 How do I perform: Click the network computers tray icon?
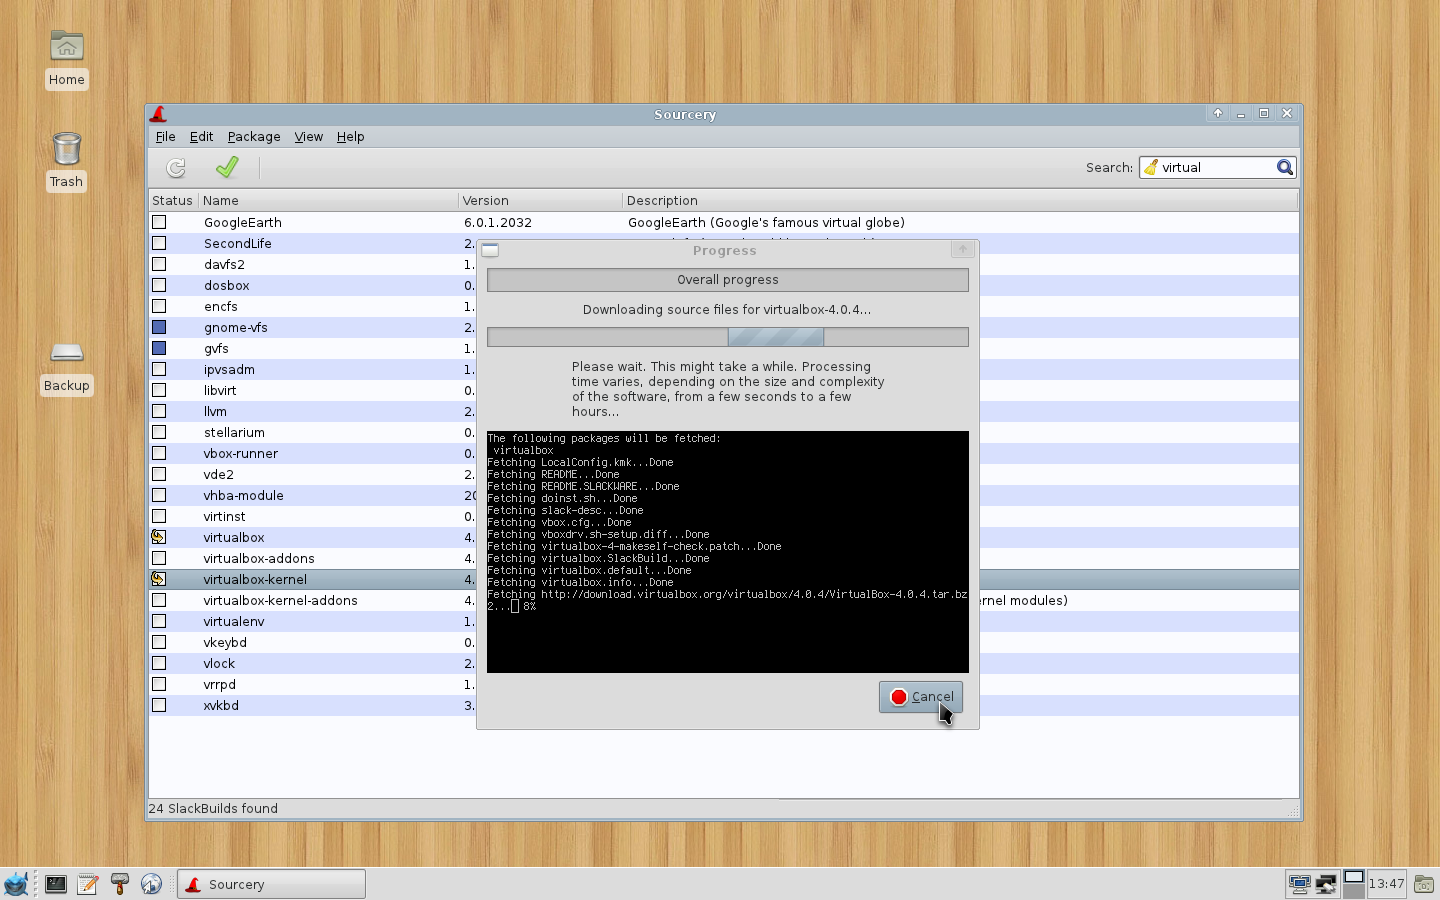click(x=1299, y=884)
